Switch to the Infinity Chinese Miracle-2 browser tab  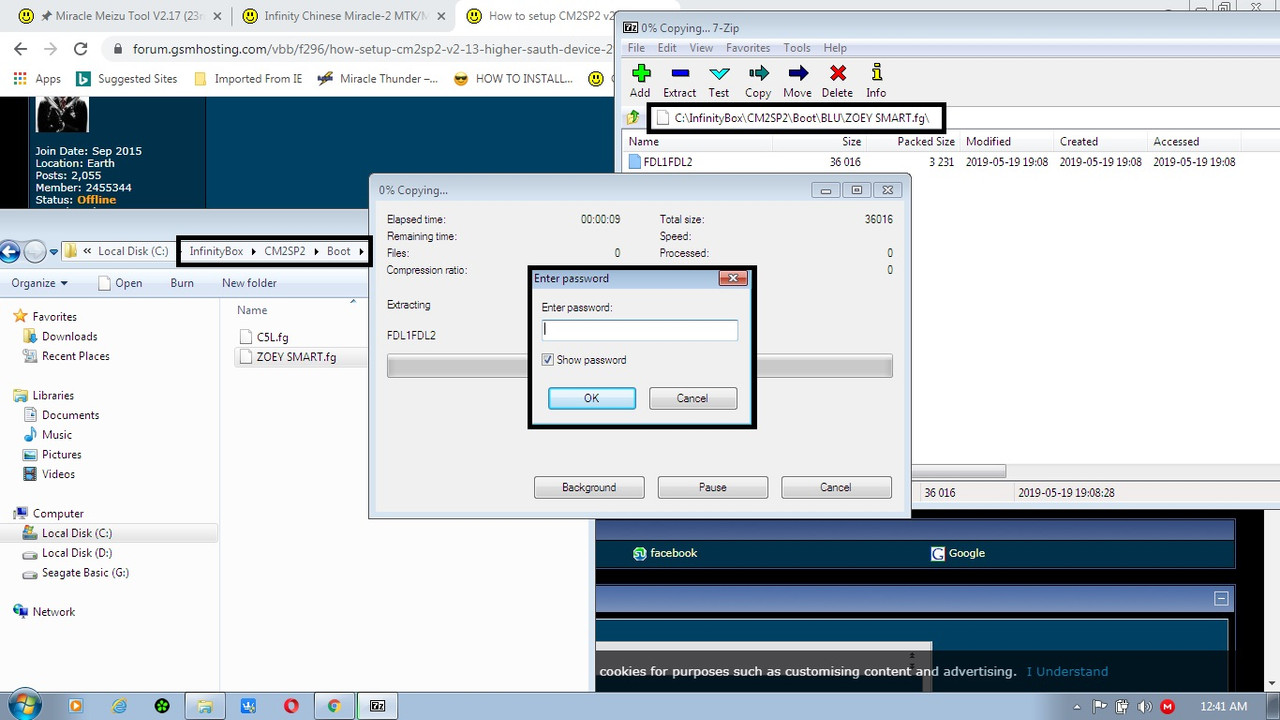[x=340, y=15]
